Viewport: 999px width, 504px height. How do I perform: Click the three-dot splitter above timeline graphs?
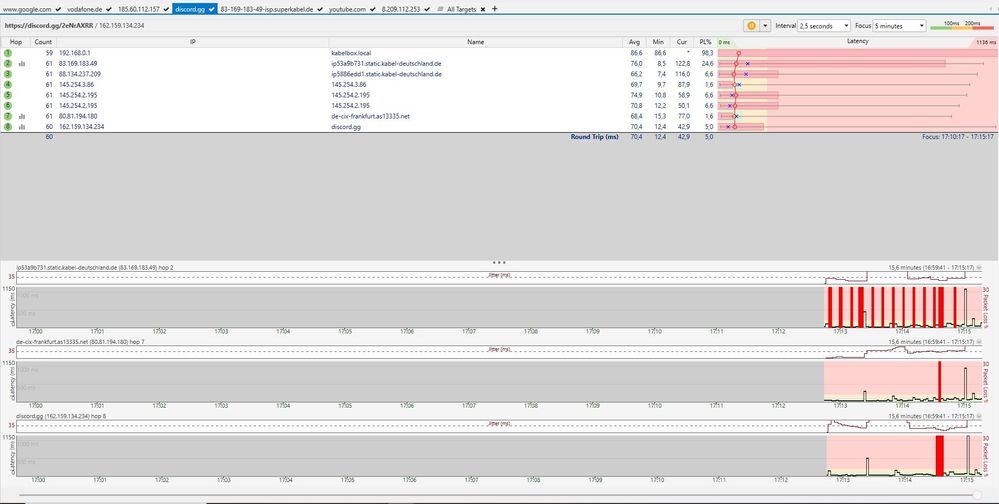(x=499, y=262)
